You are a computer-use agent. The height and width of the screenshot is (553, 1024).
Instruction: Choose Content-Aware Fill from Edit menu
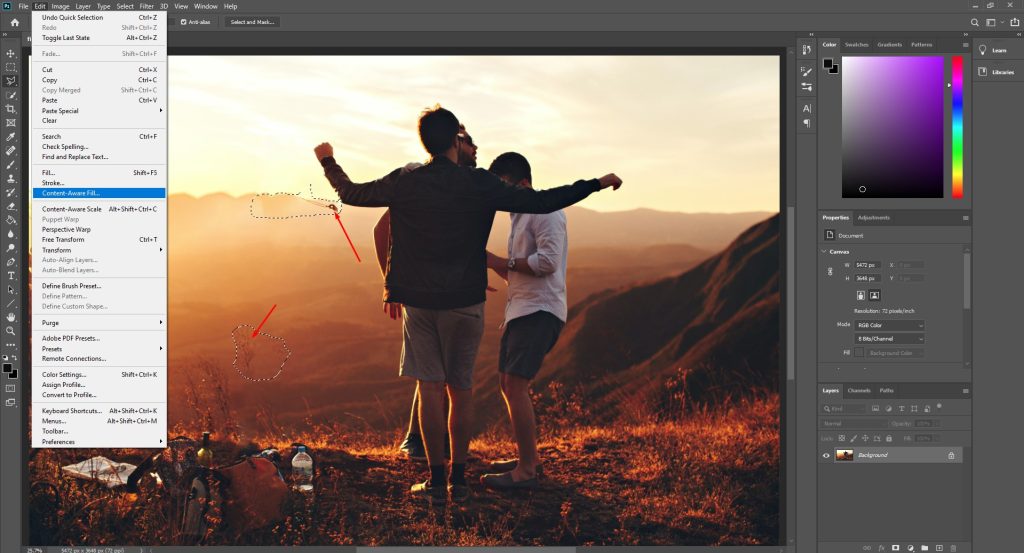71,193
